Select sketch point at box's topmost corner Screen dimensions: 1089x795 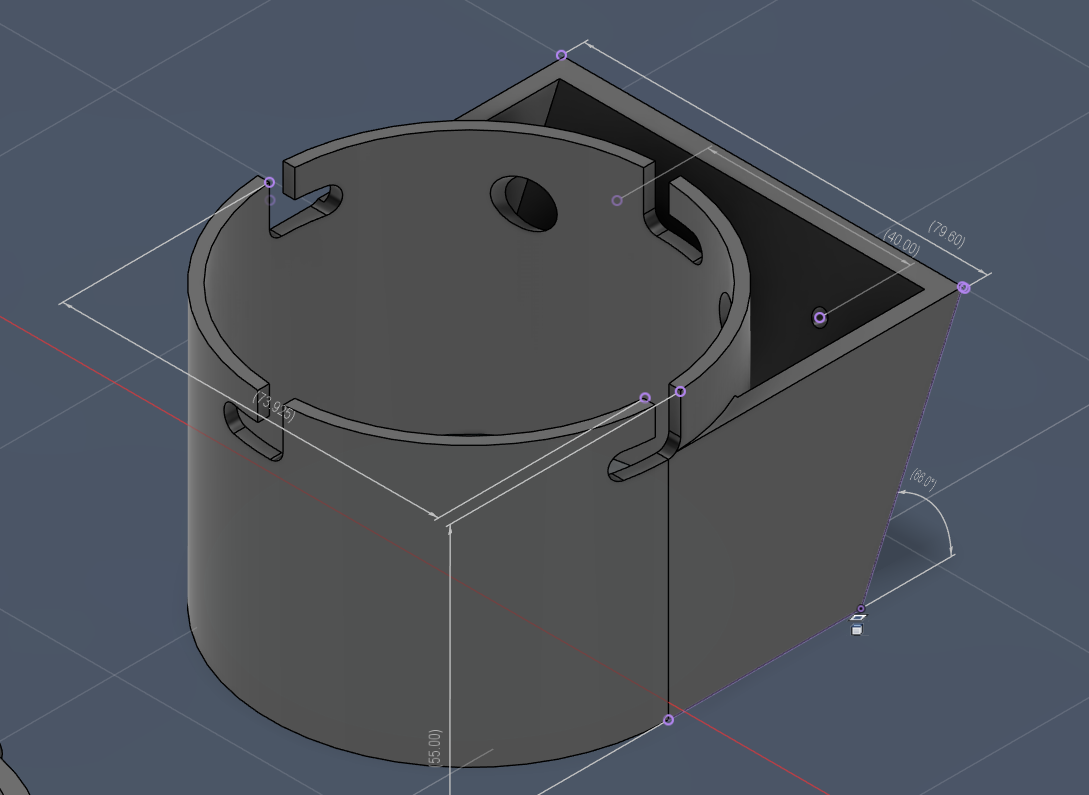click(x=562, y=55)
